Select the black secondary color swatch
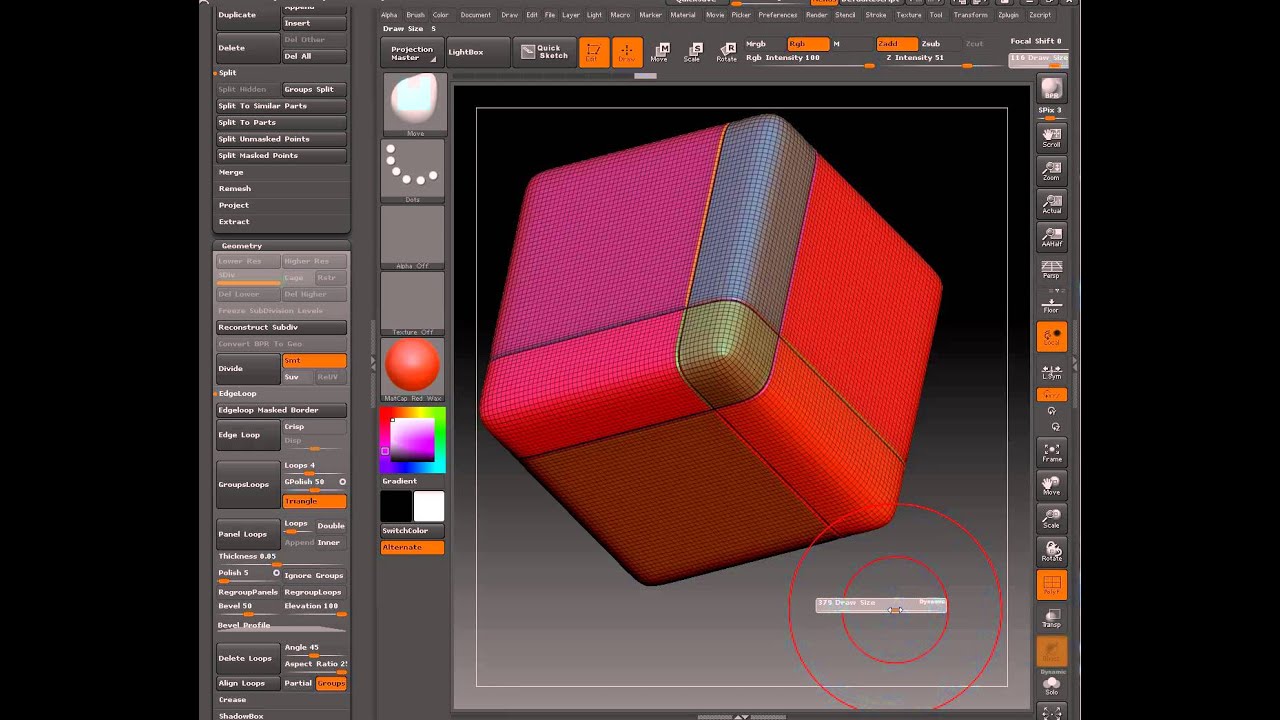The height and width of the screenshot is (720, 1280). pos(396,507)
